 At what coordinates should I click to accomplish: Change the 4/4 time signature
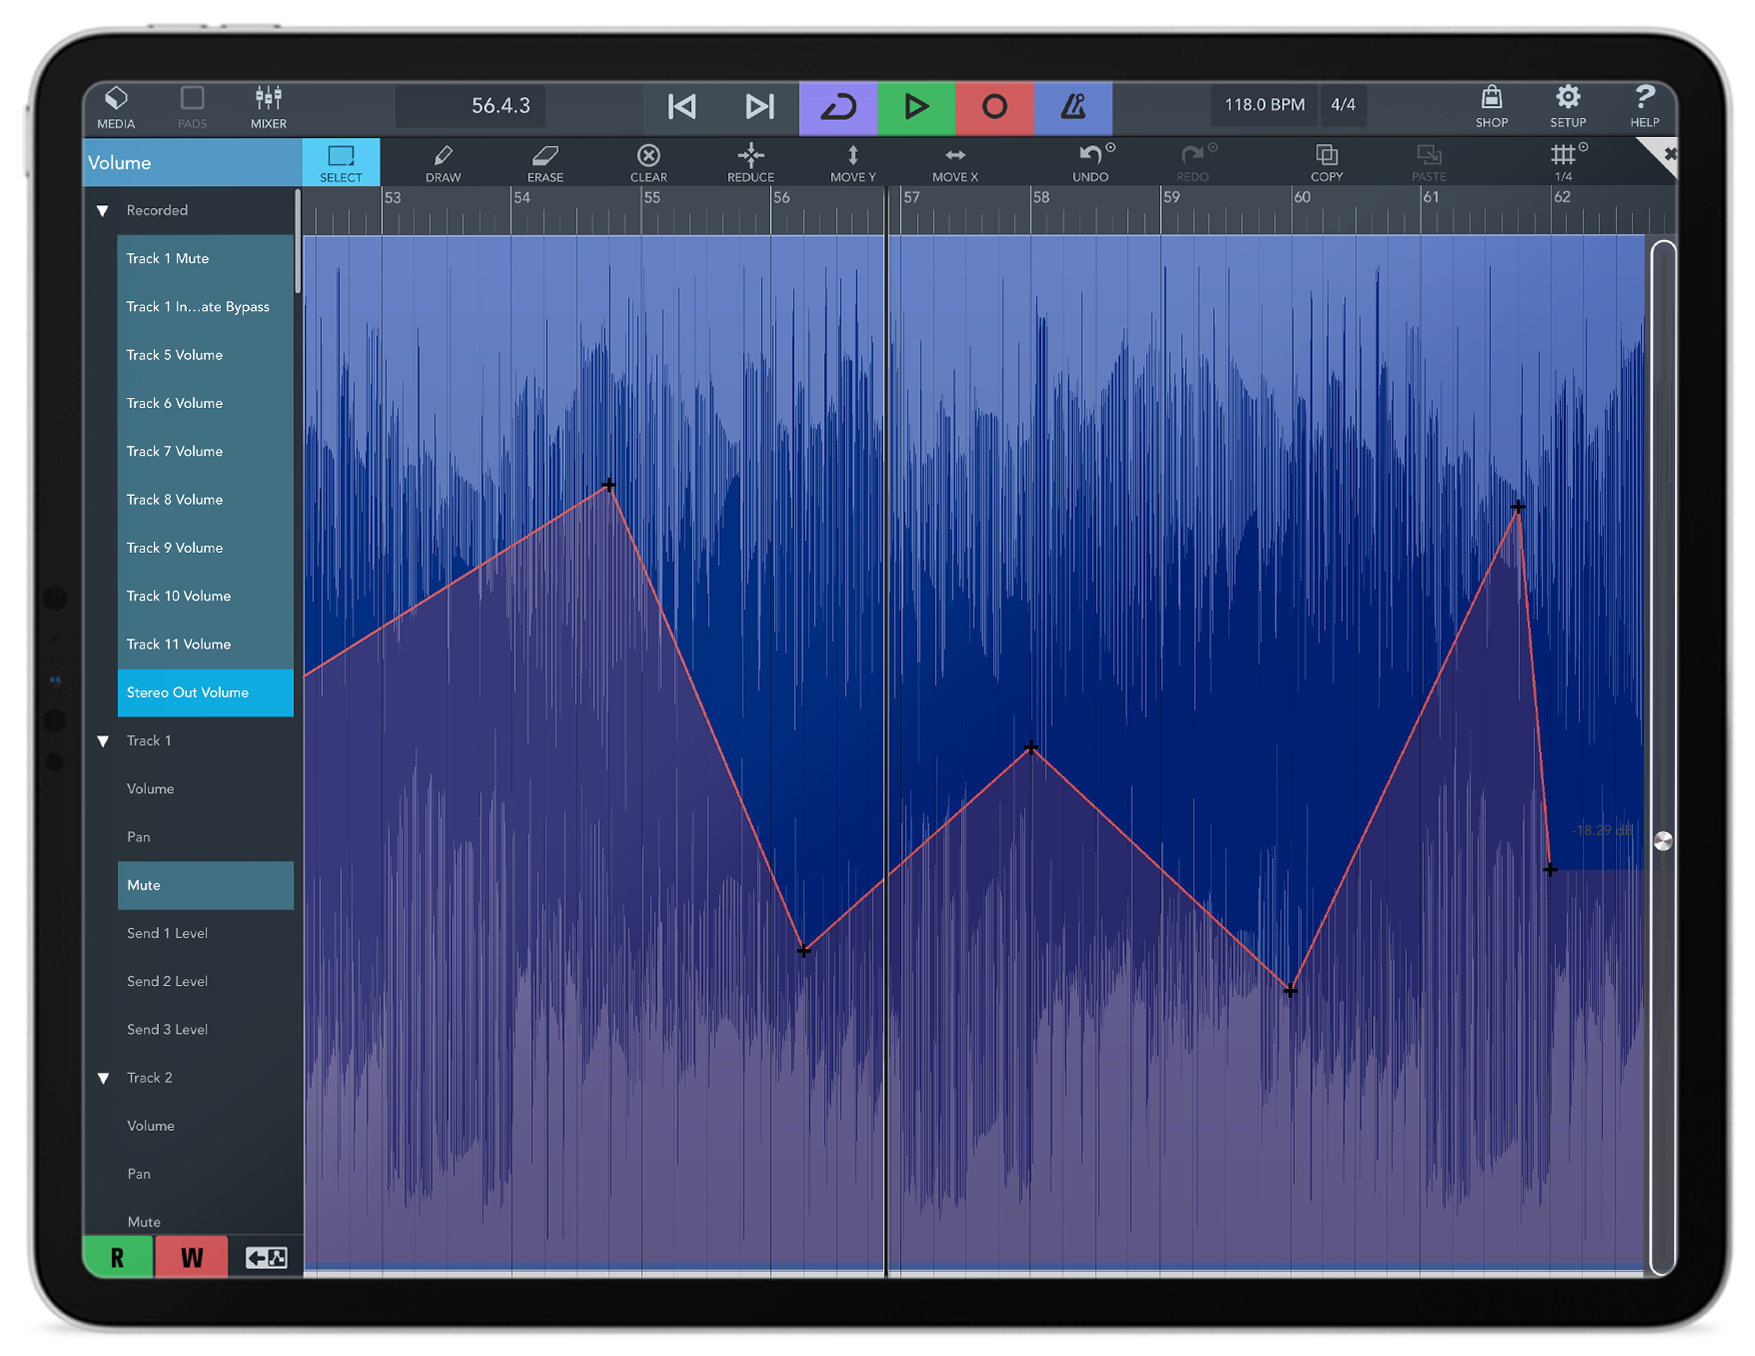[x=1344, y=105]
